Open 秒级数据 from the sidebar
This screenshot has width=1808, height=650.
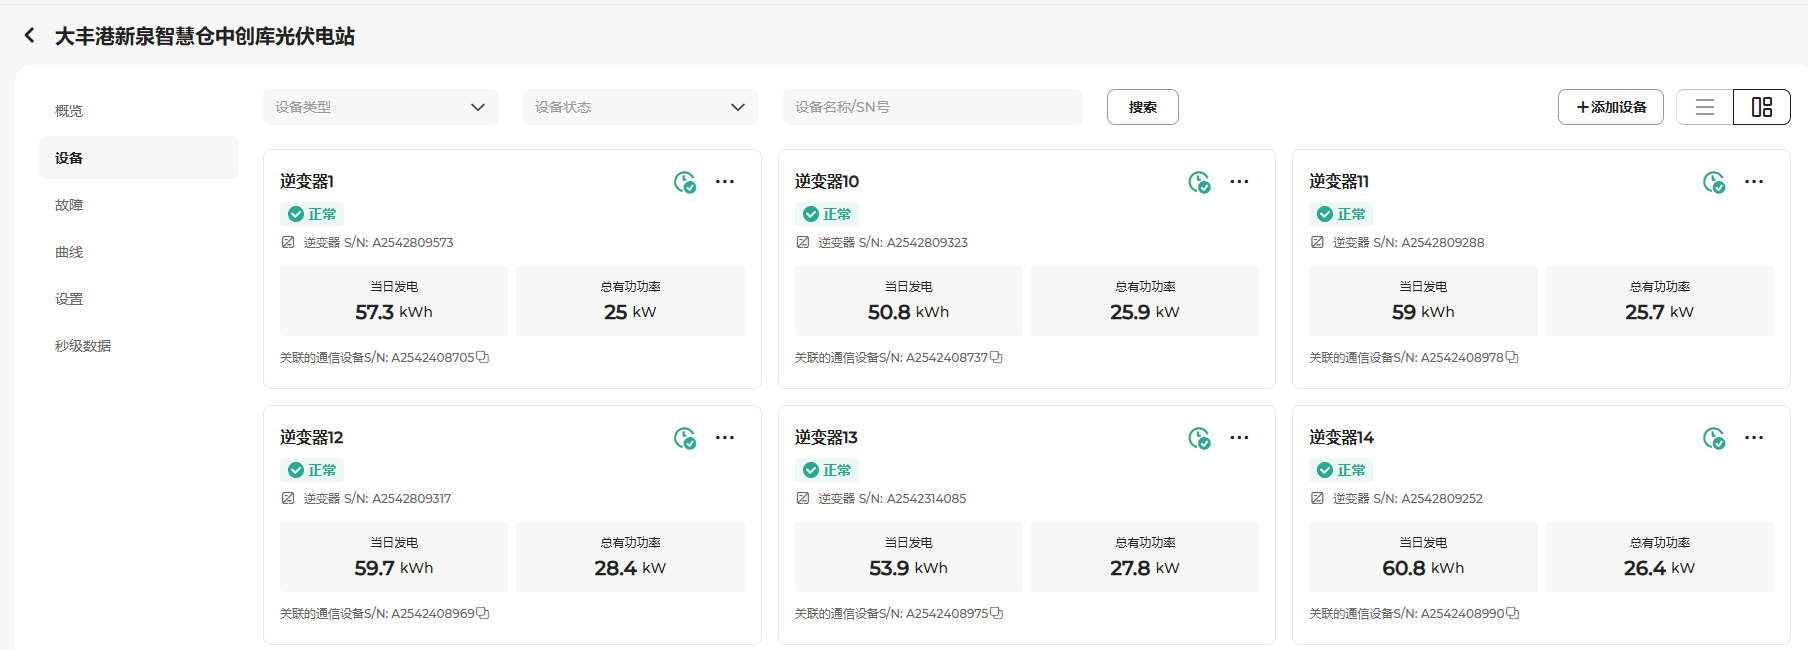(83, 346)
